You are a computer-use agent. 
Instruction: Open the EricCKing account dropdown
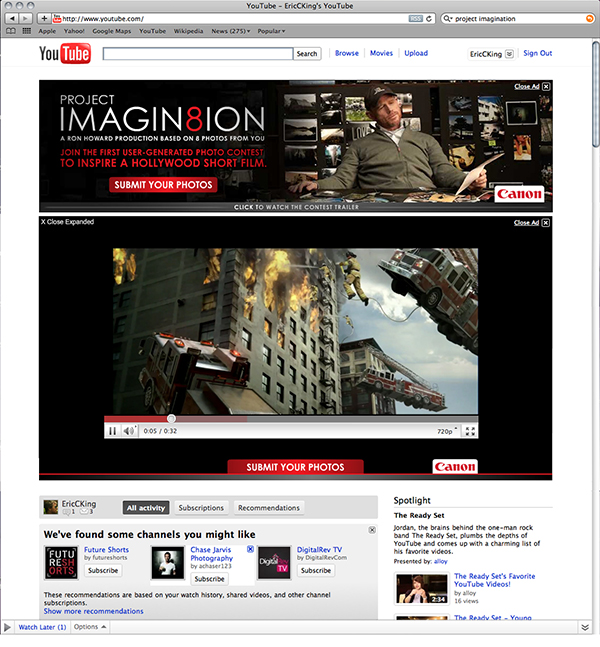pyautogui.click(x=509, y=54)
